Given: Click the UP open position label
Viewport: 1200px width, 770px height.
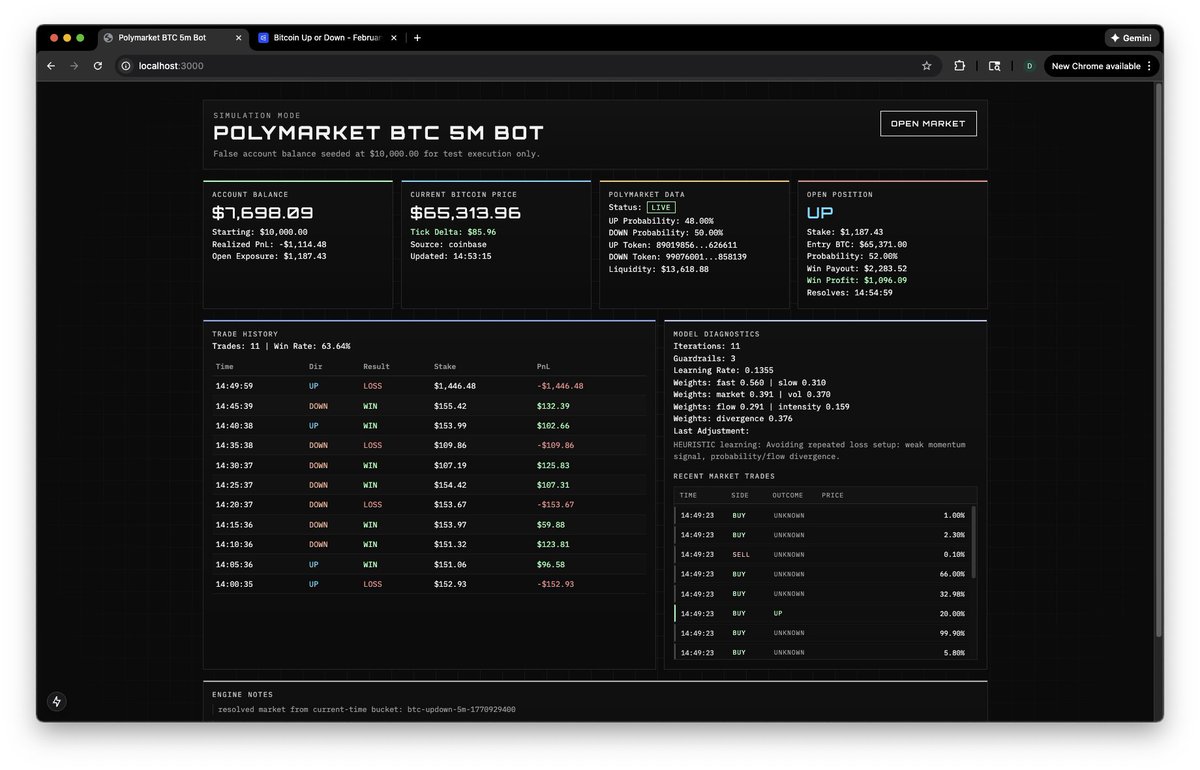Looking at the screenshot, I should click(x=820, y=213).
